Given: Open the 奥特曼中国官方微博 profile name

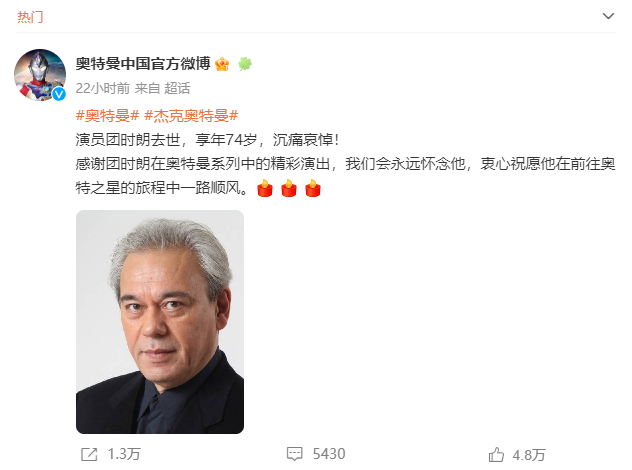Looking at the screenshot, I should point(143,63).
